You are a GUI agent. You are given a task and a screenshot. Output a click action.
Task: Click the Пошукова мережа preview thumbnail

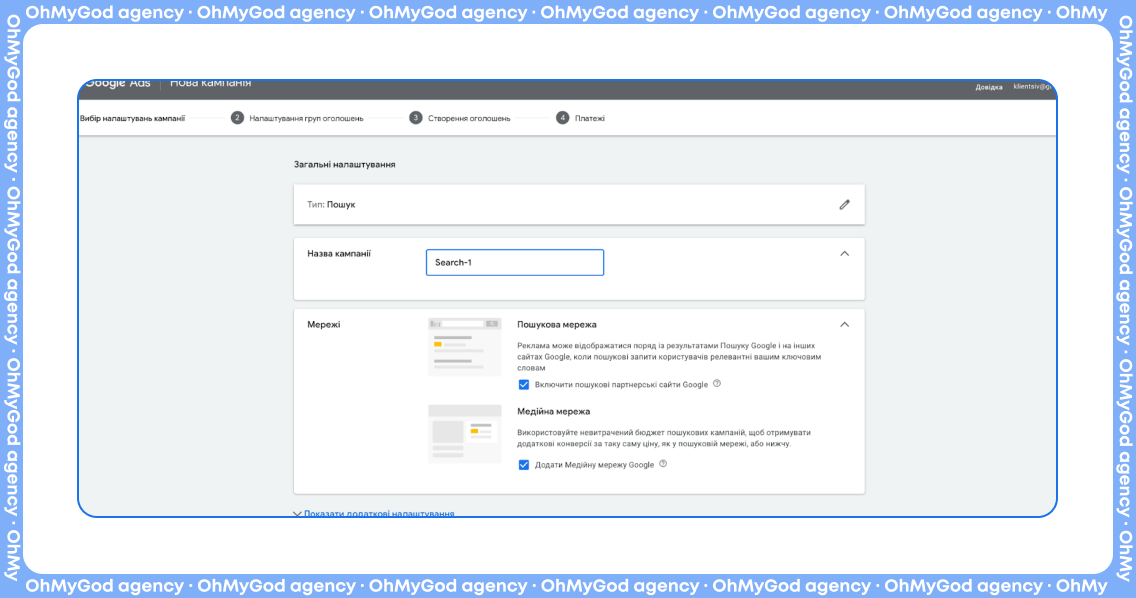[x=465, y=347]
